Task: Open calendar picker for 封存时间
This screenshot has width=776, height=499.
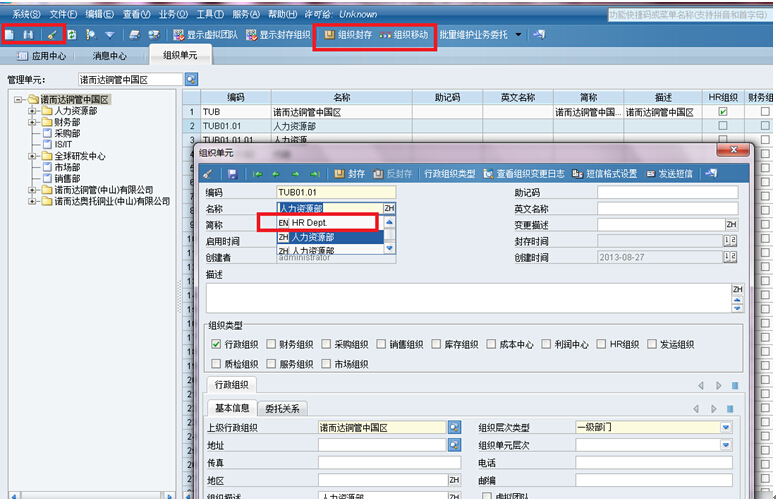Action: click(729, 241)
